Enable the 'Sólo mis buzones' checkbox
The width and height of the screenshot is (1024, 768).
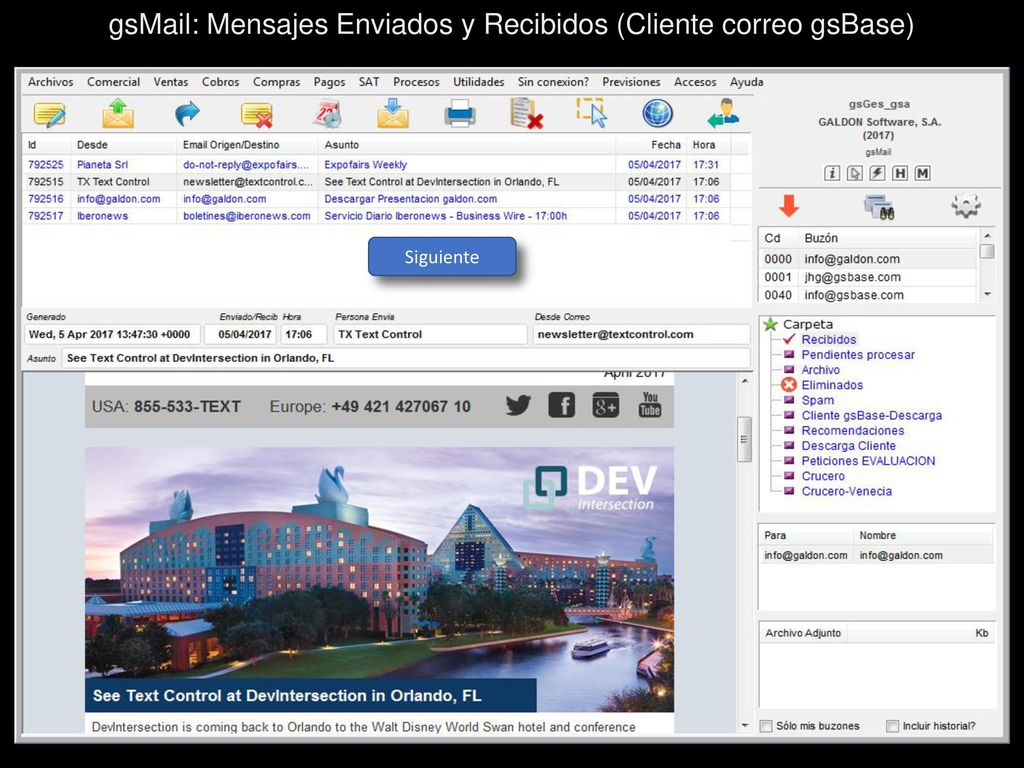(x=766, y=726)
